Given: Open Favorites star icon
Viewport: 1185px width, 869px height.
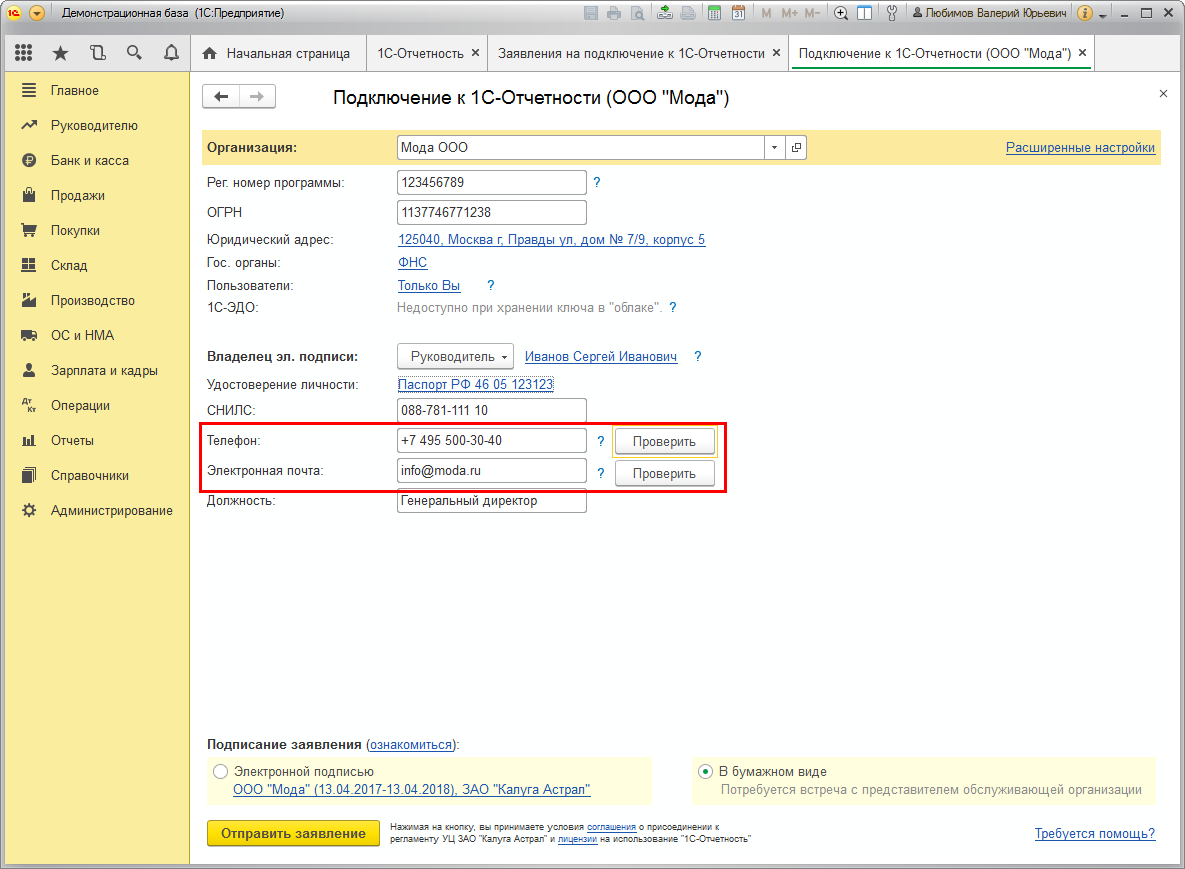Looking at the screenshot, I should click(60, 53).
